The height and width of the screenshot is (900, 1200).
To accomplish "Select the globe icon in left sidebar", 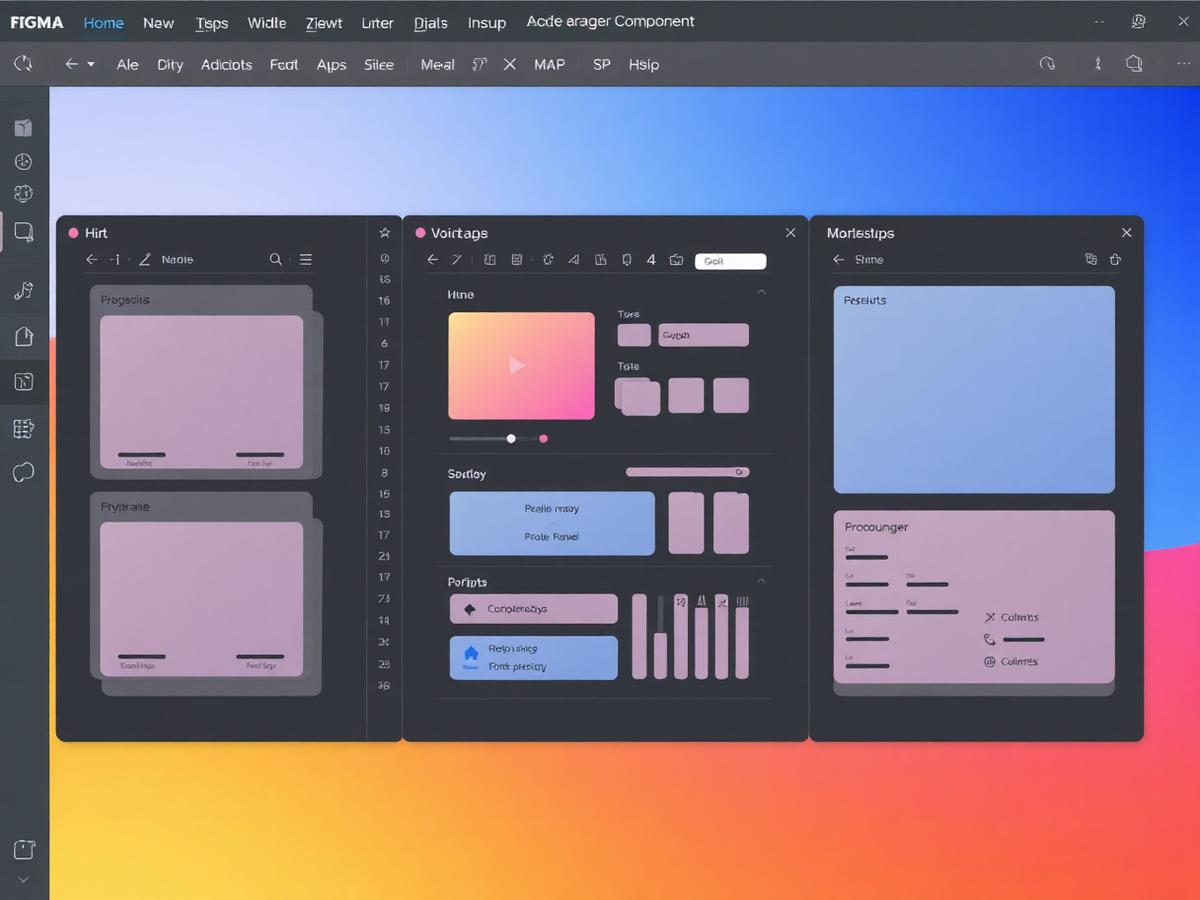I will coord(23,194).
